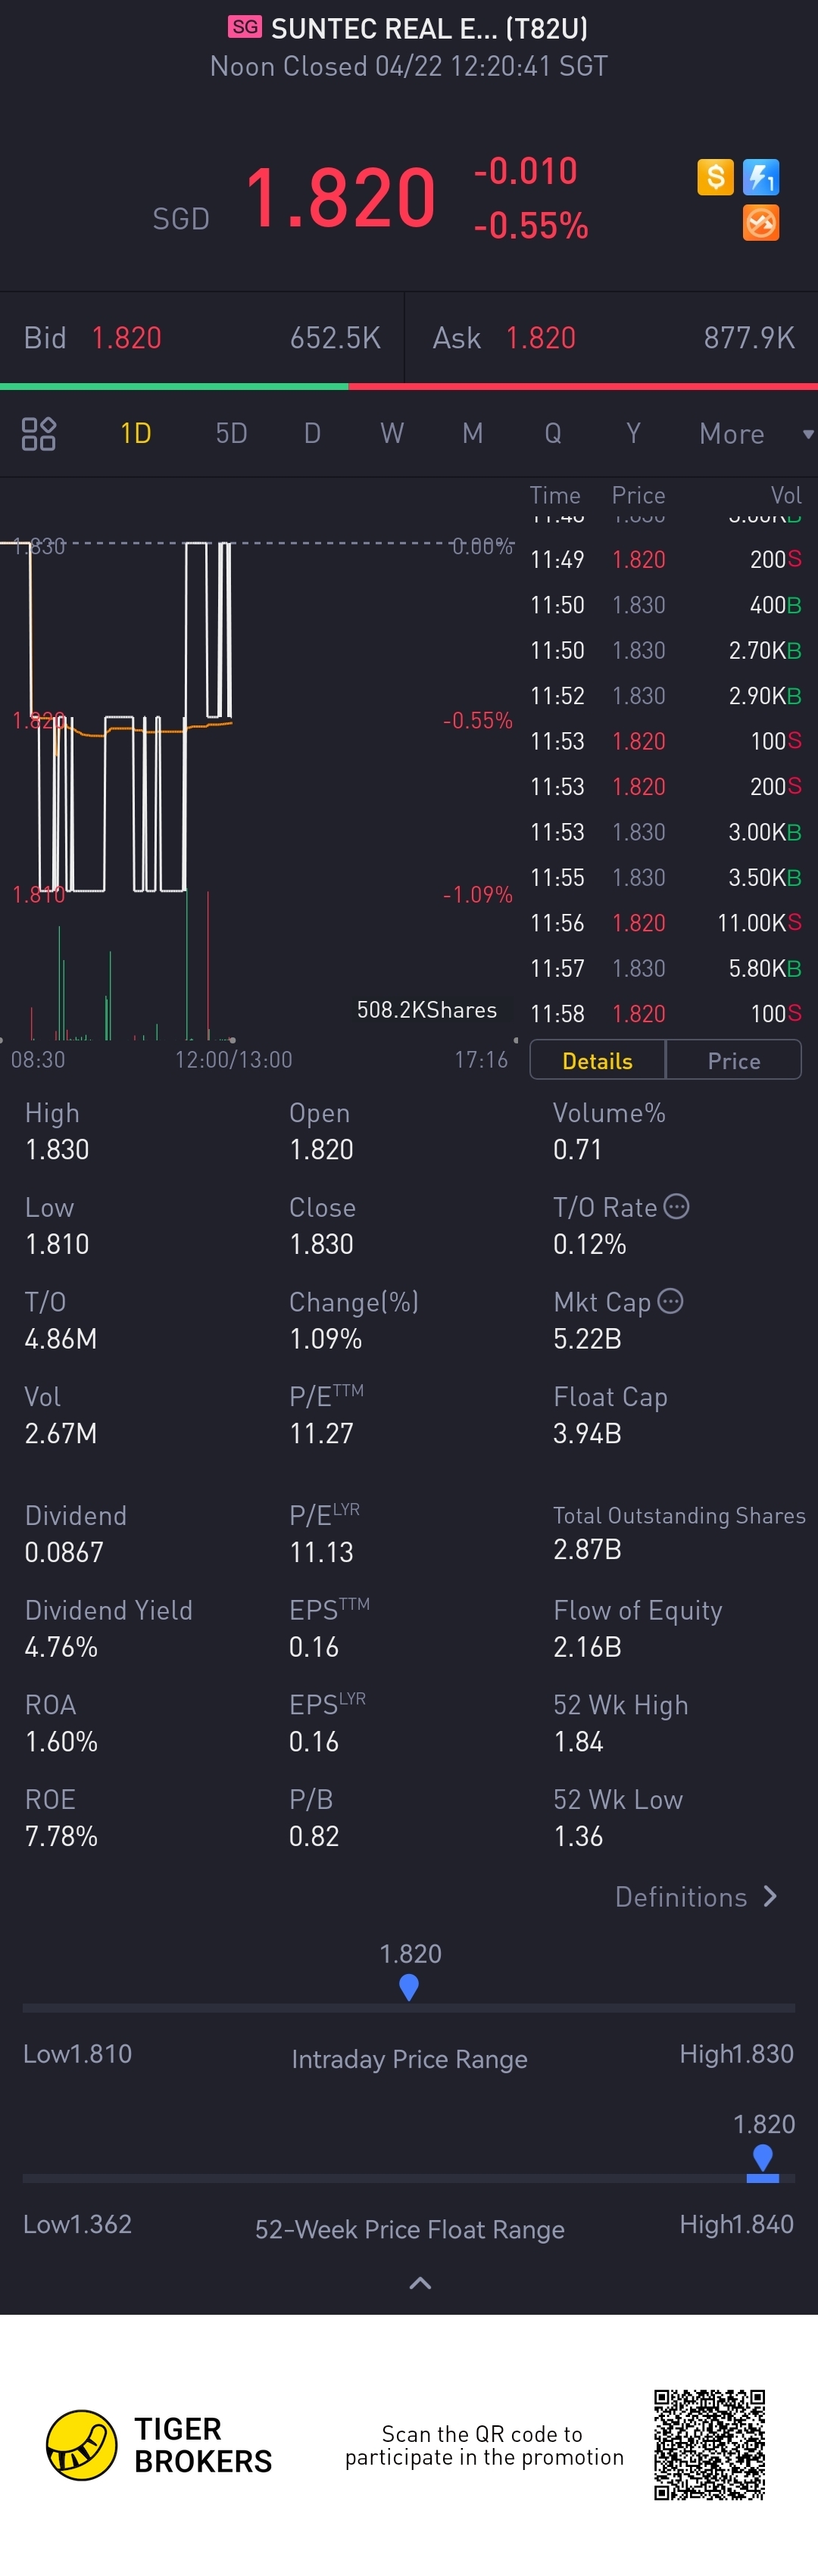Tap the pink SG market badge
818x2576 pixels.
245,27
